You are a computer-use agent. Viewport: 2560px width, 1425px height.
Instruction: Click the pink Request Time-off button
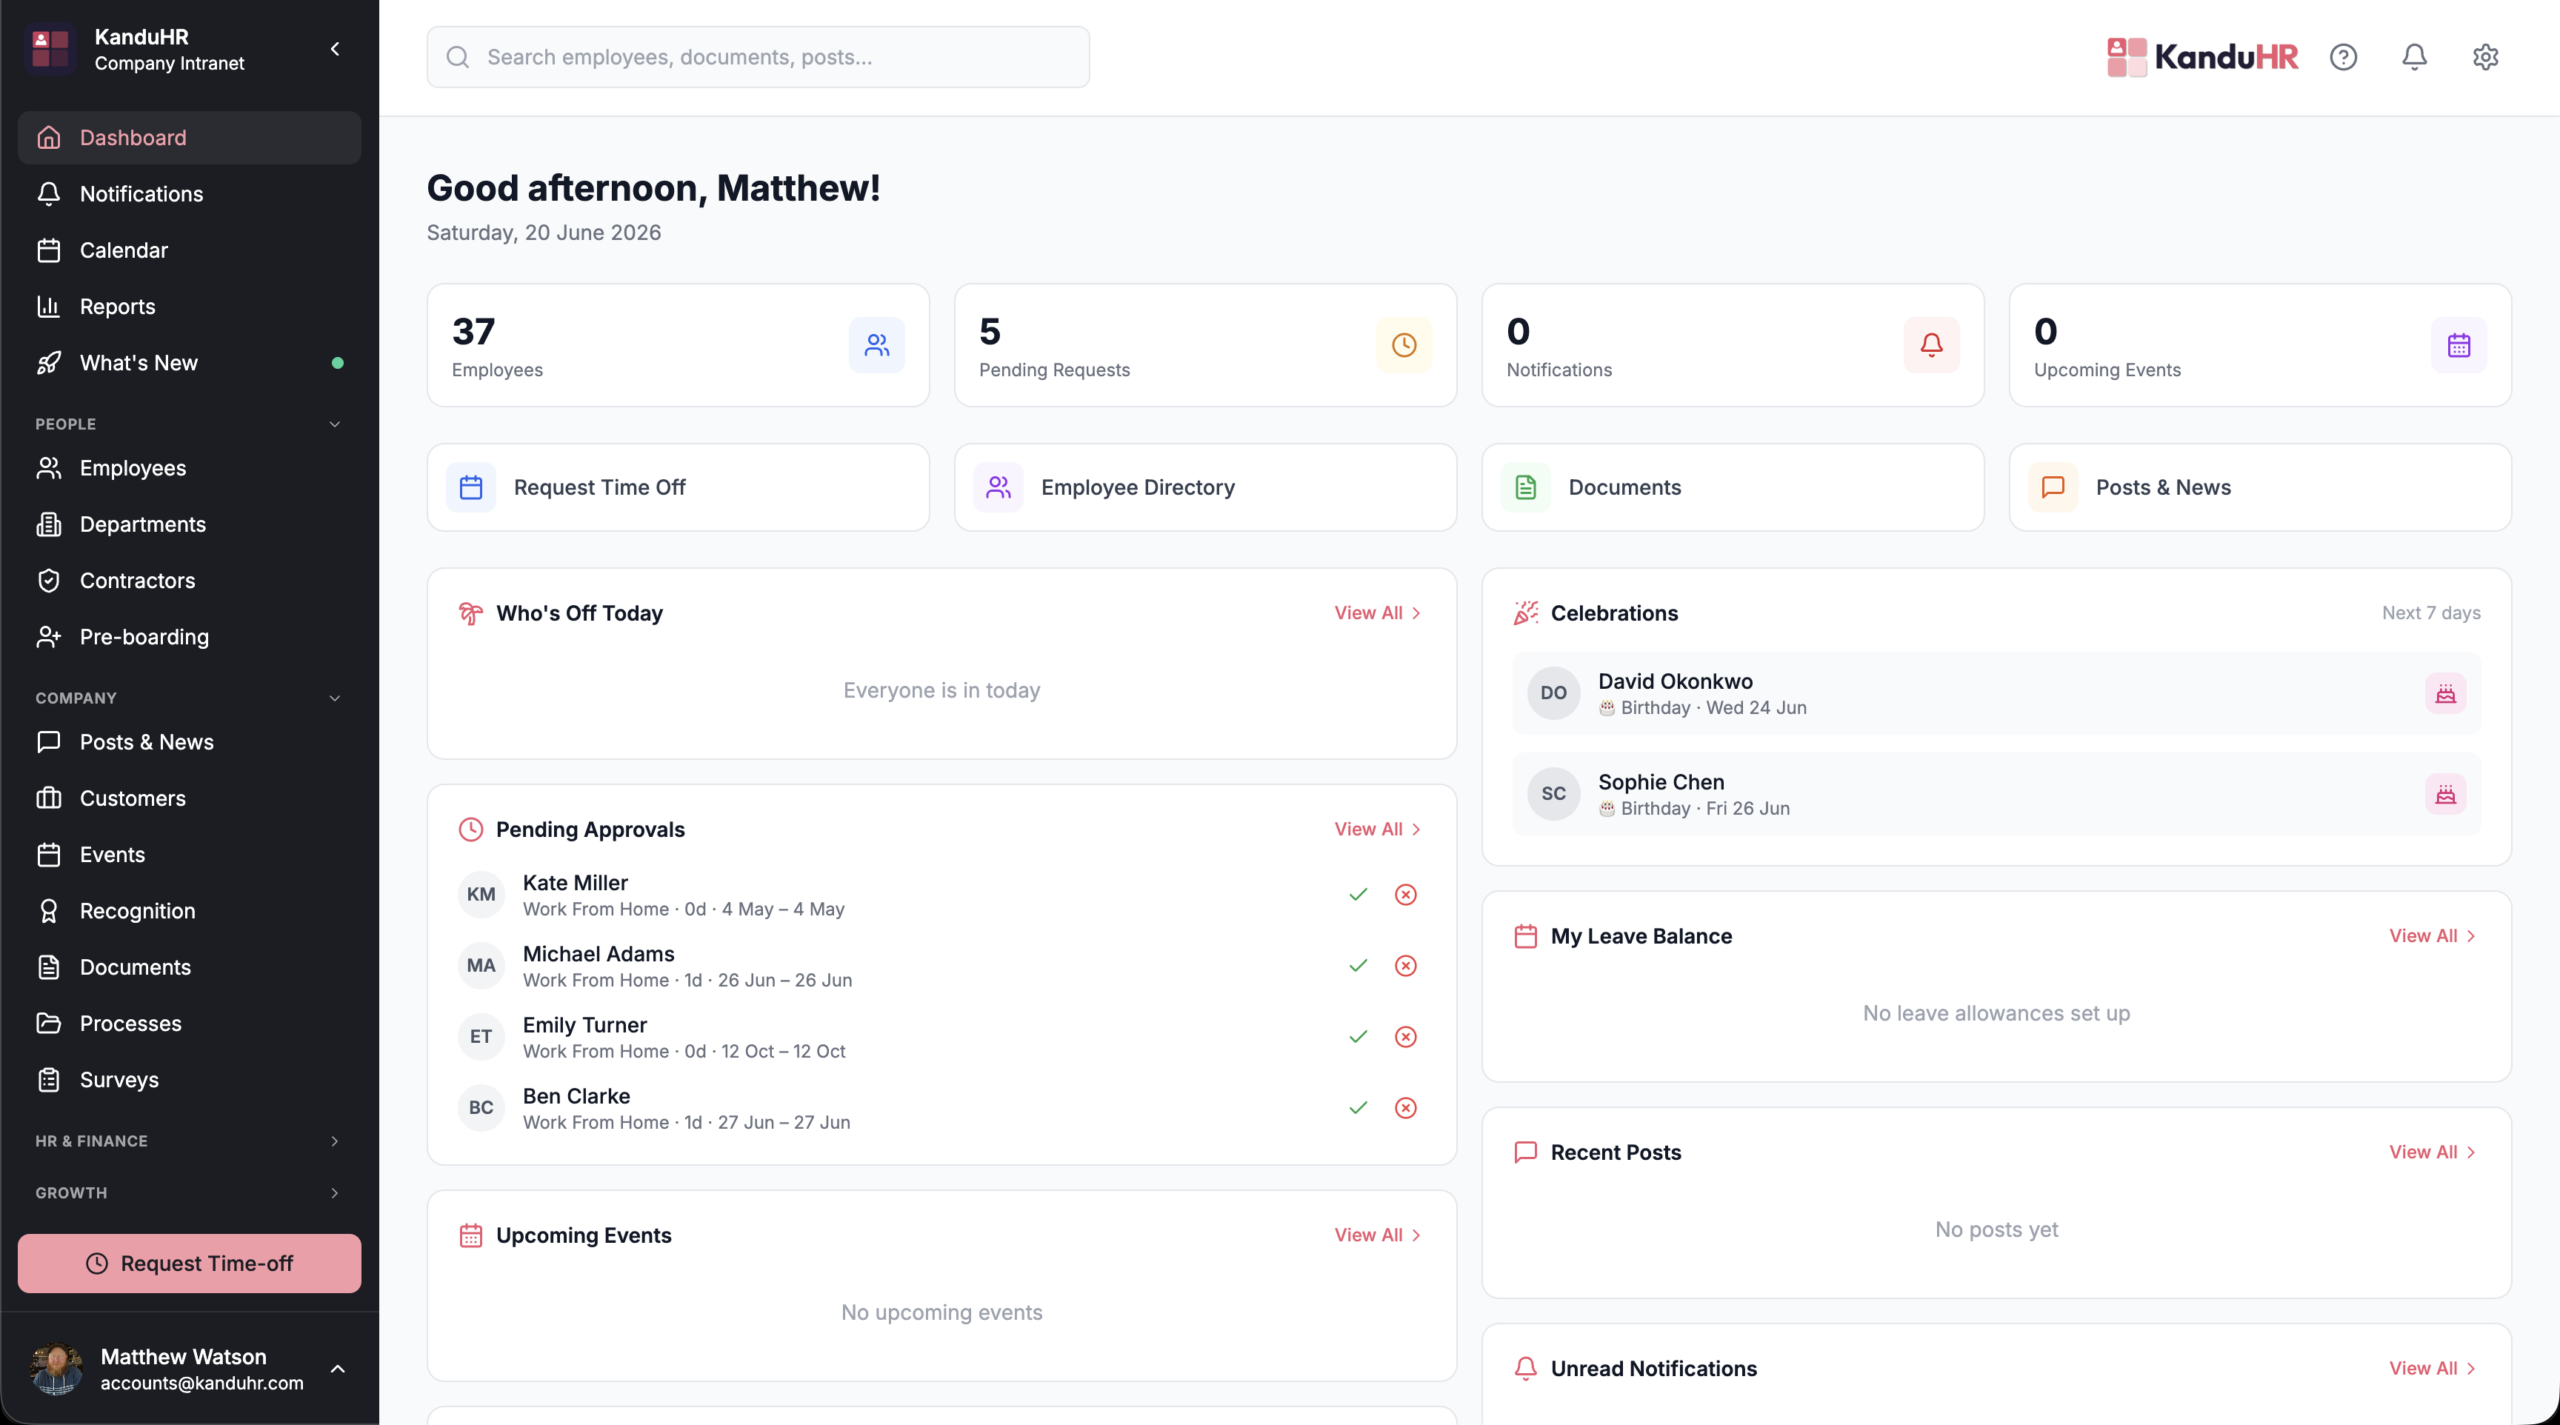[x=189, y=1263]
